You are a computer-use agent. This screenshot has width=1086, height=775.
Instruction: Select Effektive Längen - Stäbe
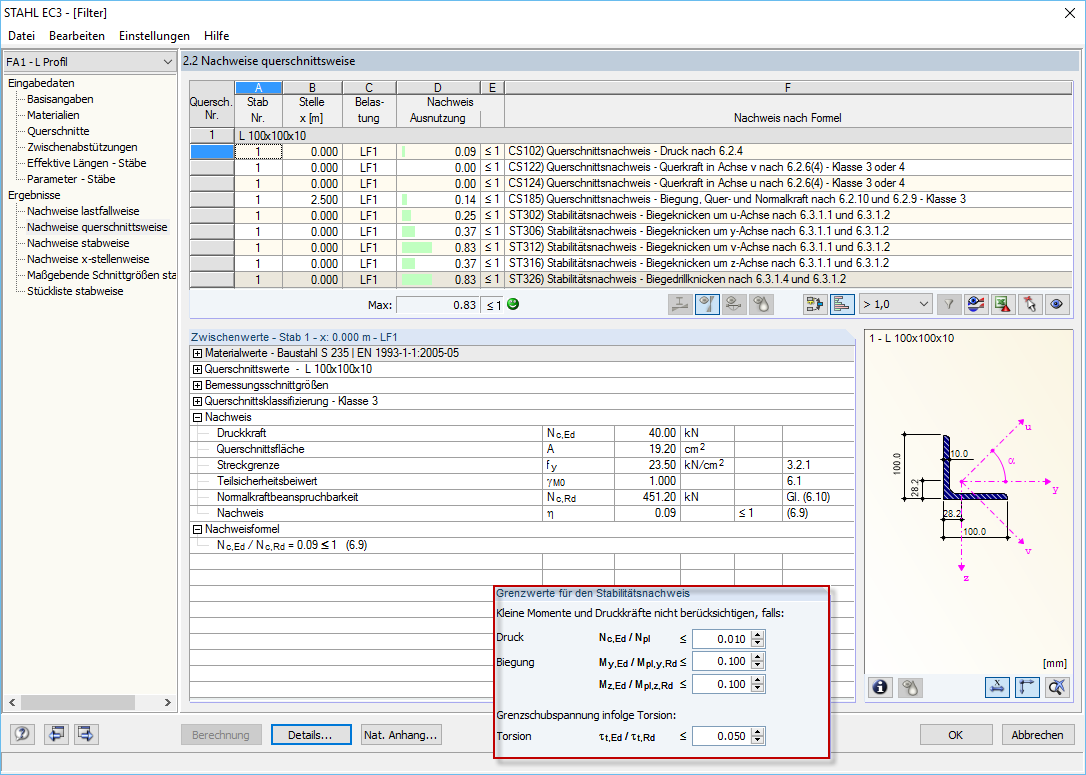(x=87, y=163)
